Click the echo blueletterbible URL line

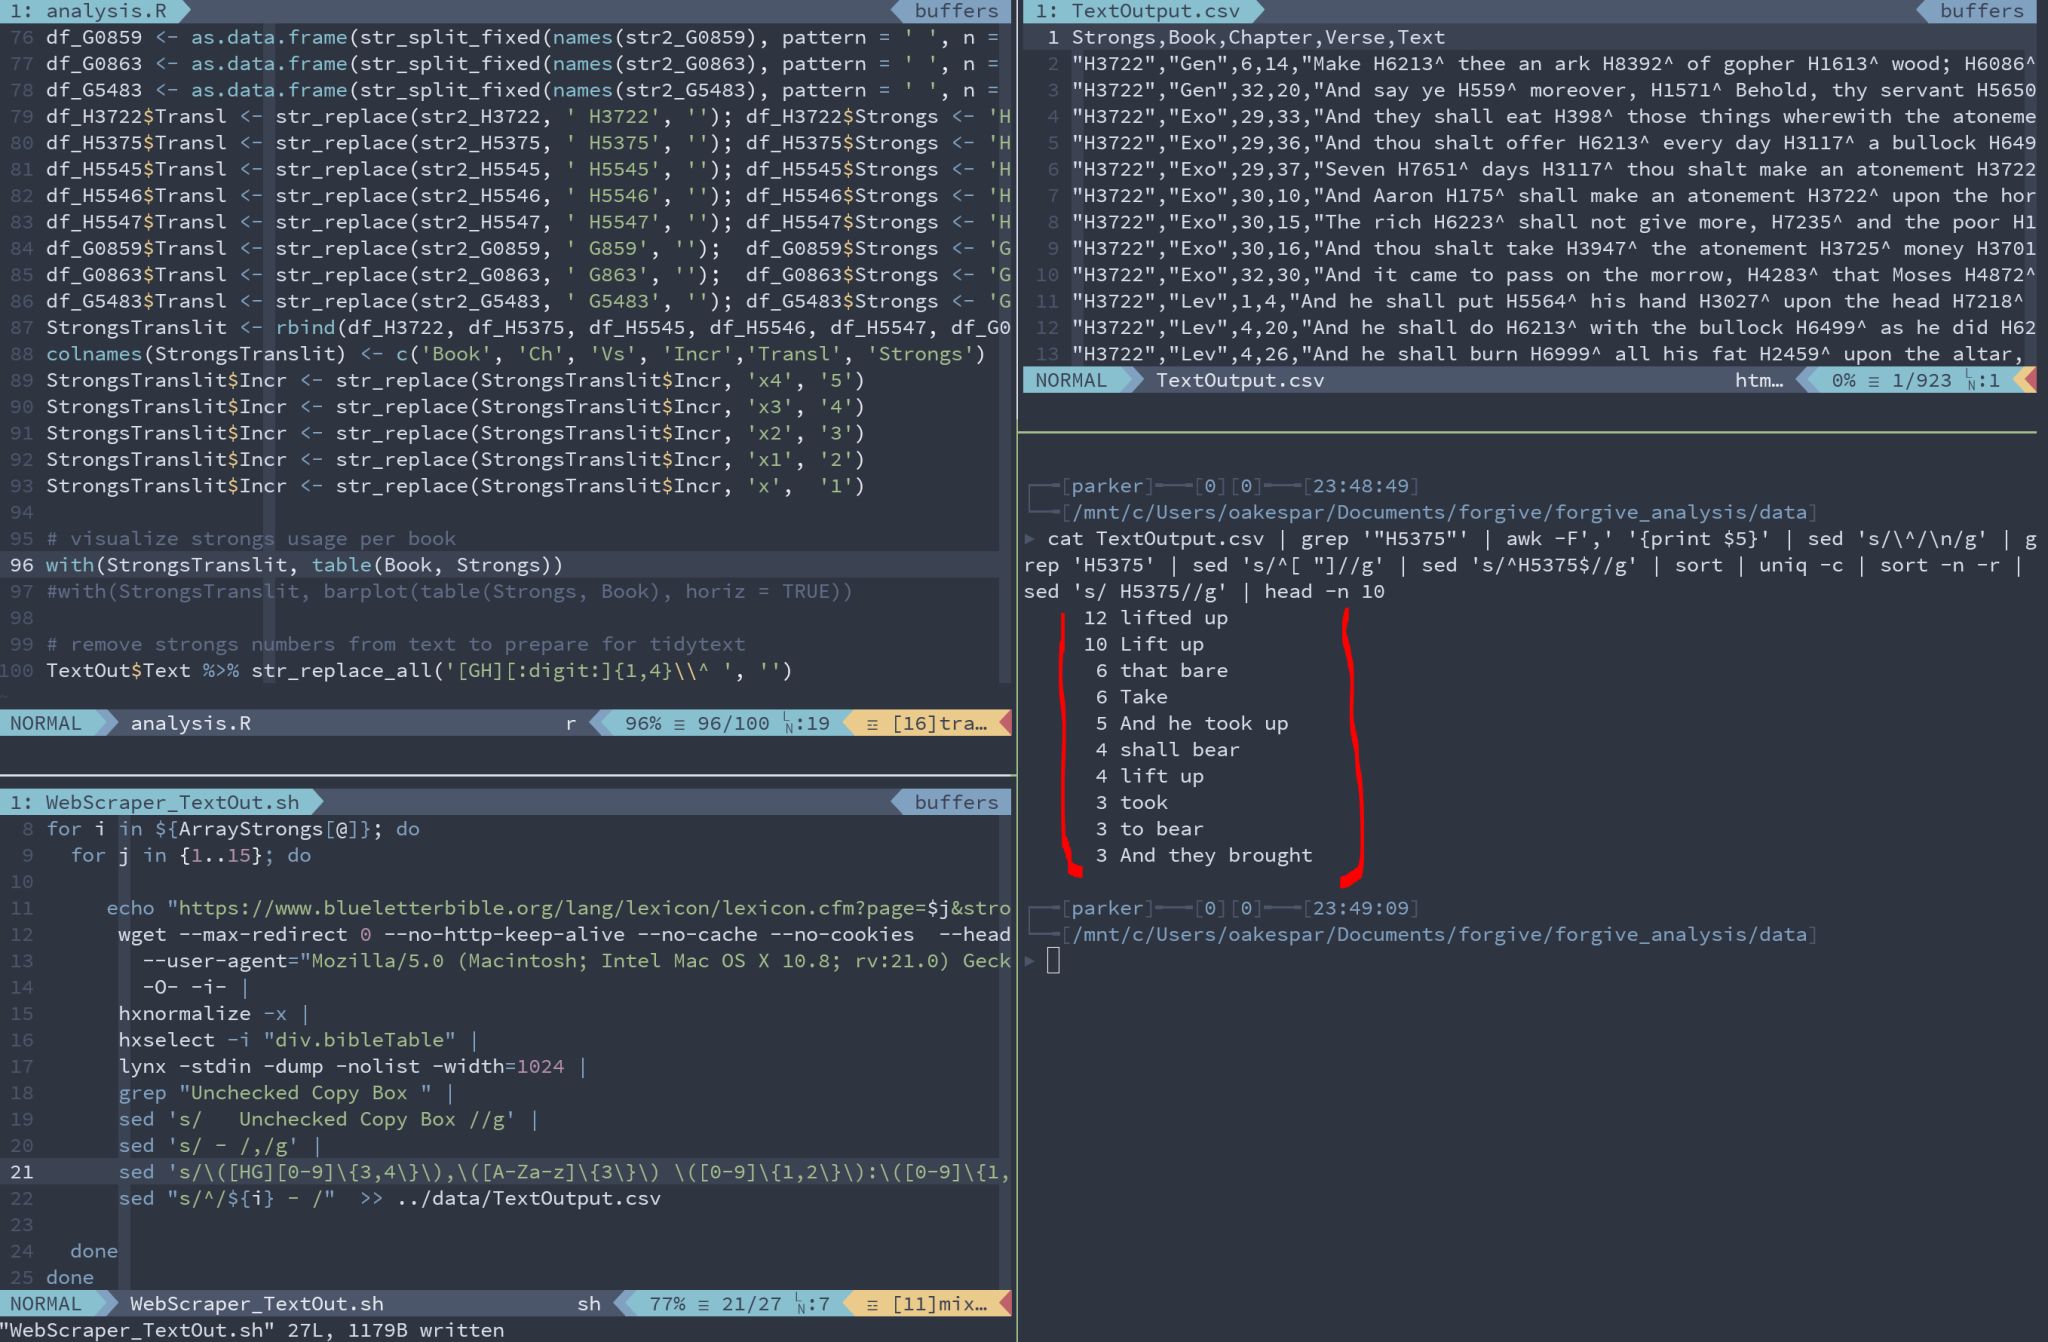(x=559, y=908)
